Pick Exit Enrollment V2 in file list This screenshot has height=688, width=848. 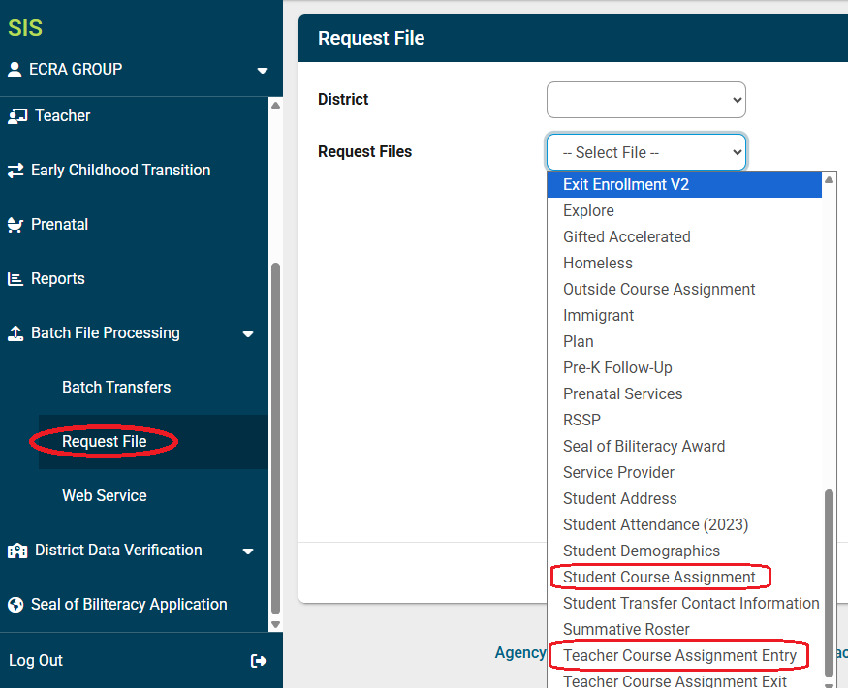tap(626, 185)
